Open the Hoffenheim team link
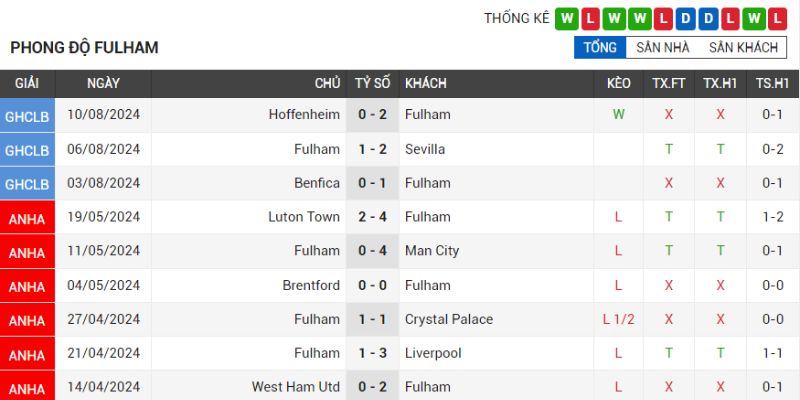 tap(304, 114)
